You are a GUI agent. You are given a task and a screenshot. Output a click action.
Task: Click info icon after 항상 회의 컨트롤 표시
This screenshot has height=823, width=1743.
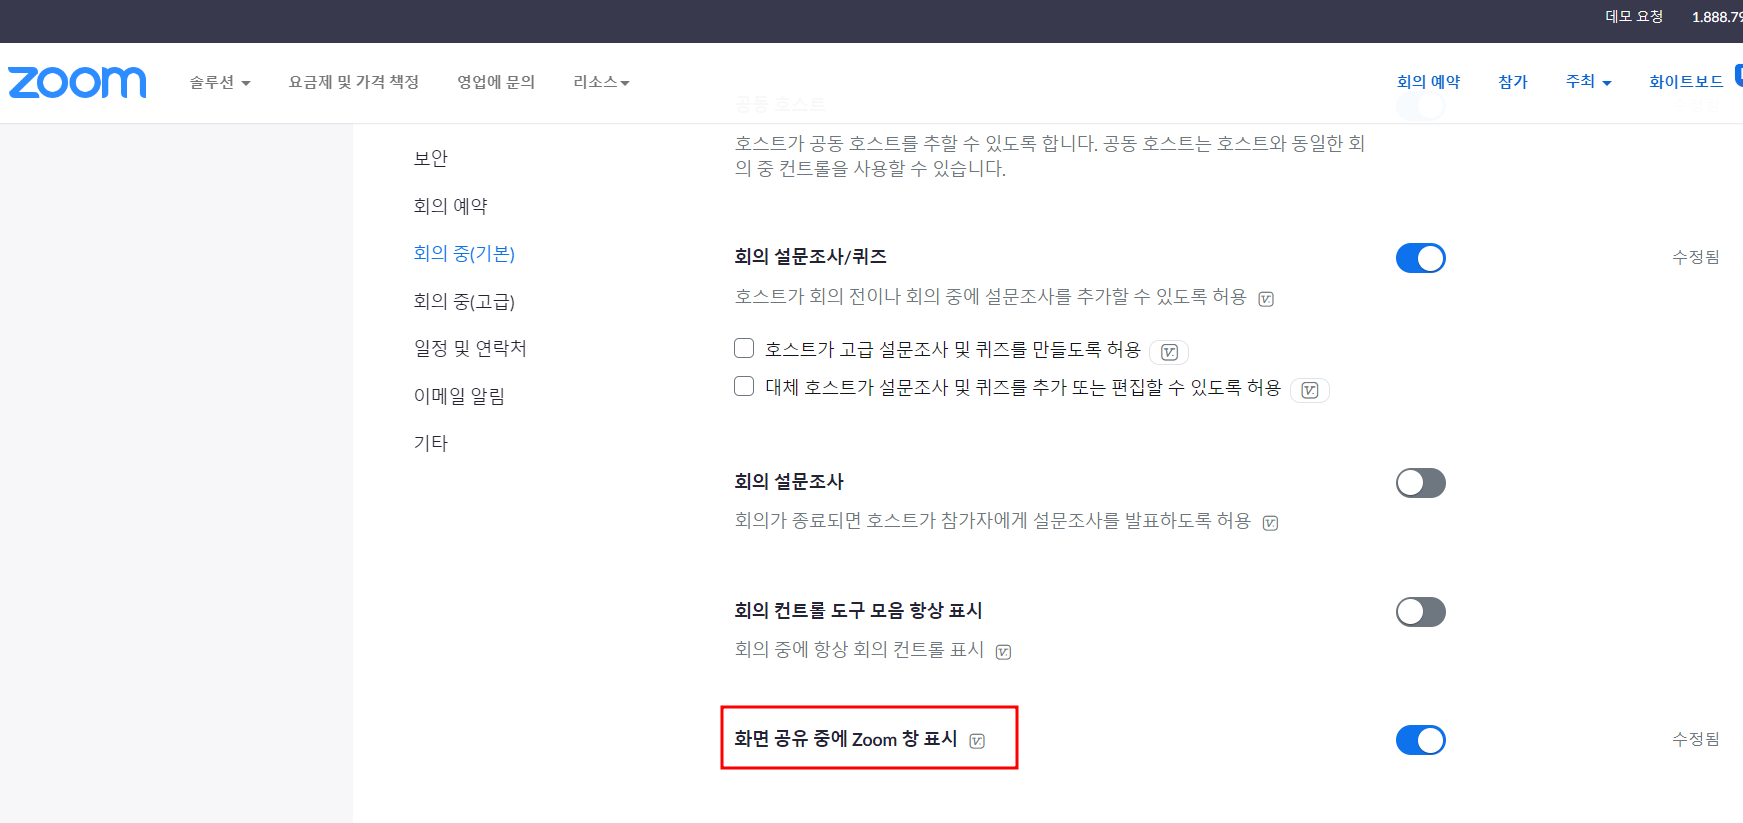[x=1003, y=652]
